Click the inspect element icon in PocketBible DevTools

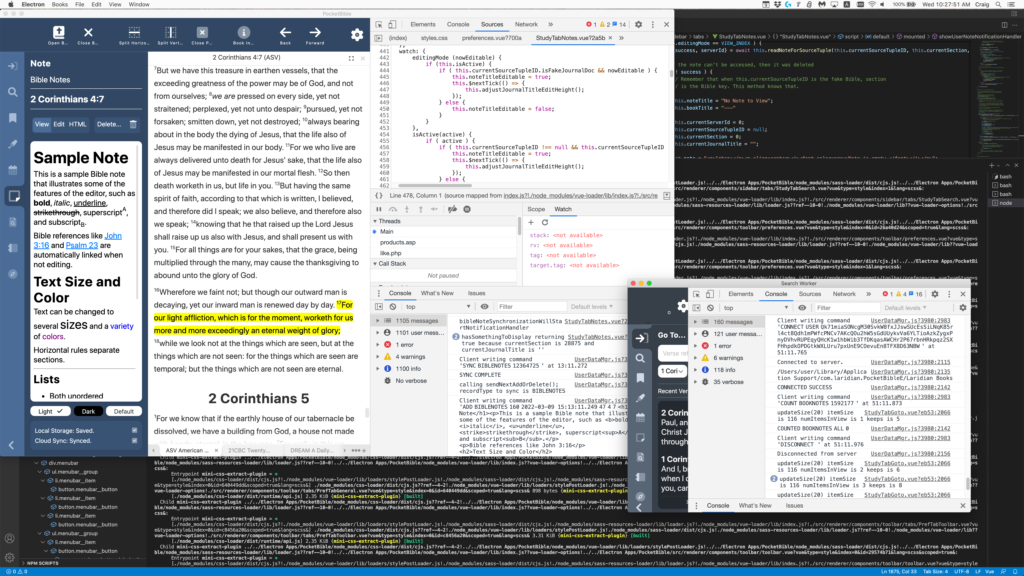(x=379, y=25)
